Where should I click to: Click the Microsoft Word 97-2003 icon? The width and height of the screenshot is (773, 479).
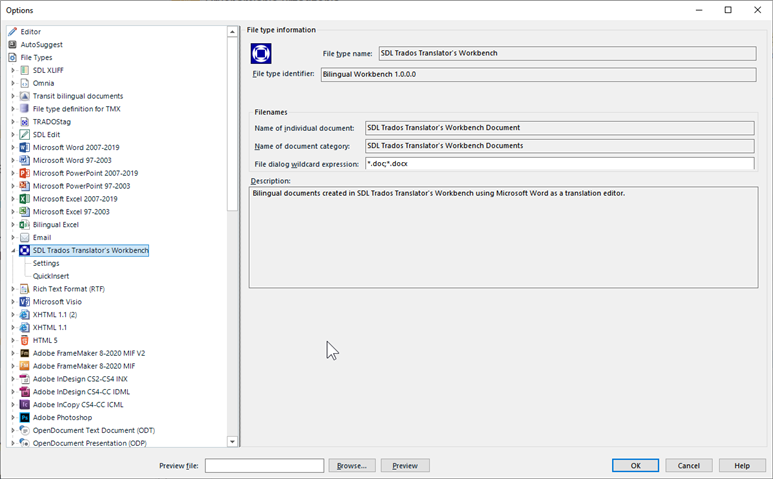coord(24,160)
